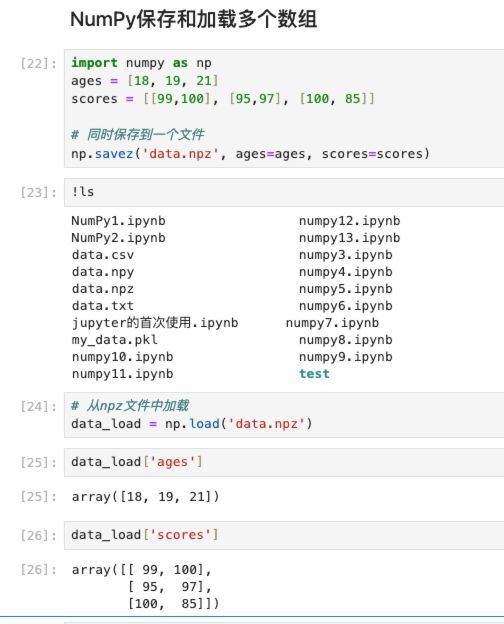This screenshot has width=504, height=624.
Task: Click the comment '# 从npz文件中加载'
Action: 130,406
